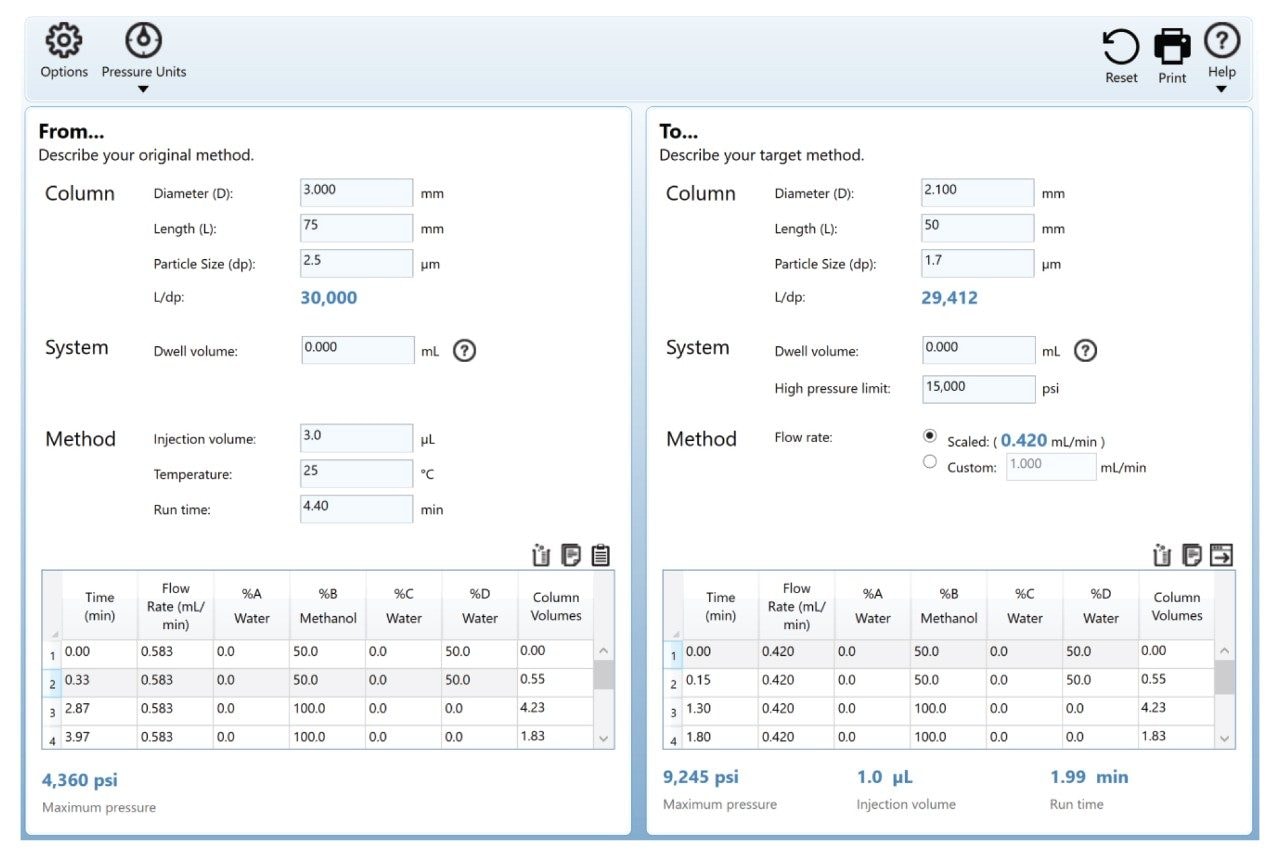1280x853 pixels.
Task: Click original table cell time 0.33
Action: (99, 682)
